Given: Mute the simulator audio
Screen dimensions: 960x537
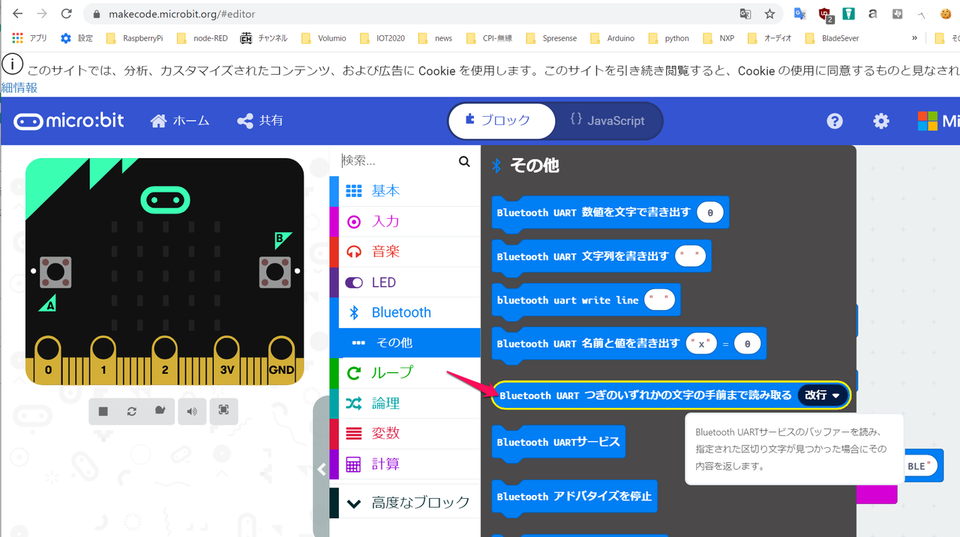Looking at the screenshot, I should [191, 410].
